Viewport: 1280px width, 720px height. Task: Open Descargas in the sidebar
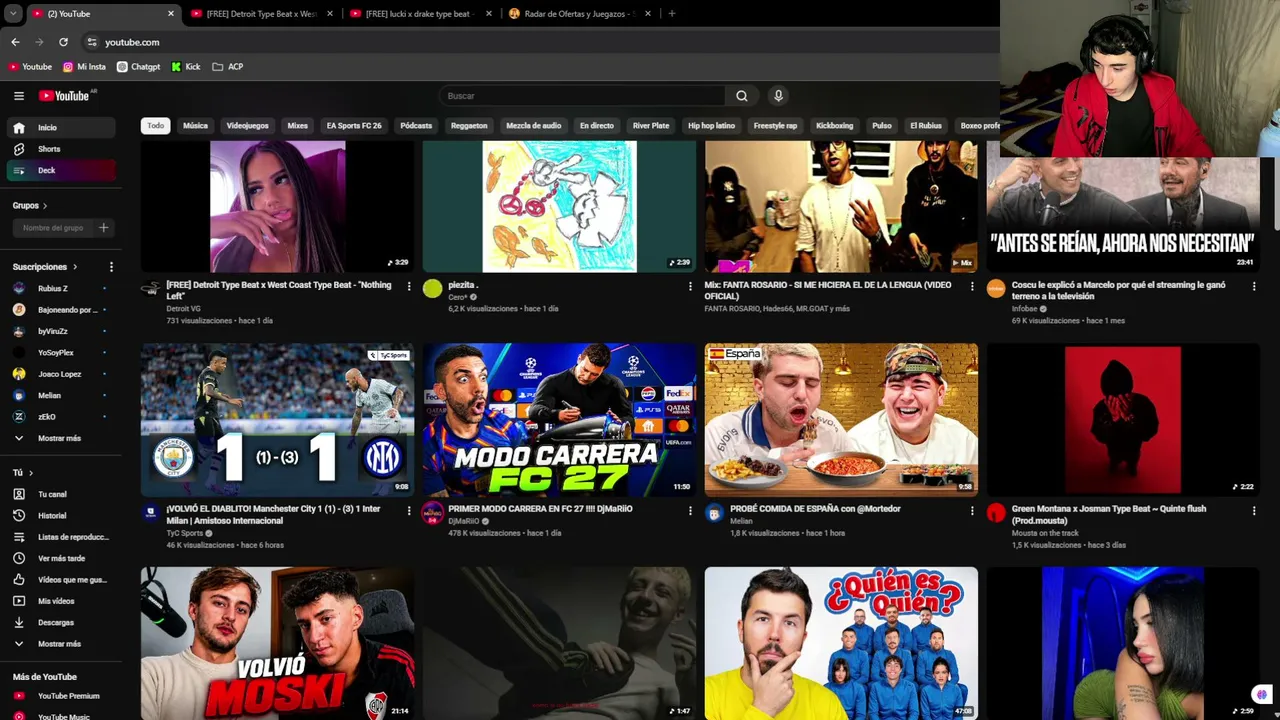pyautogui.click(x=61, y=622)
